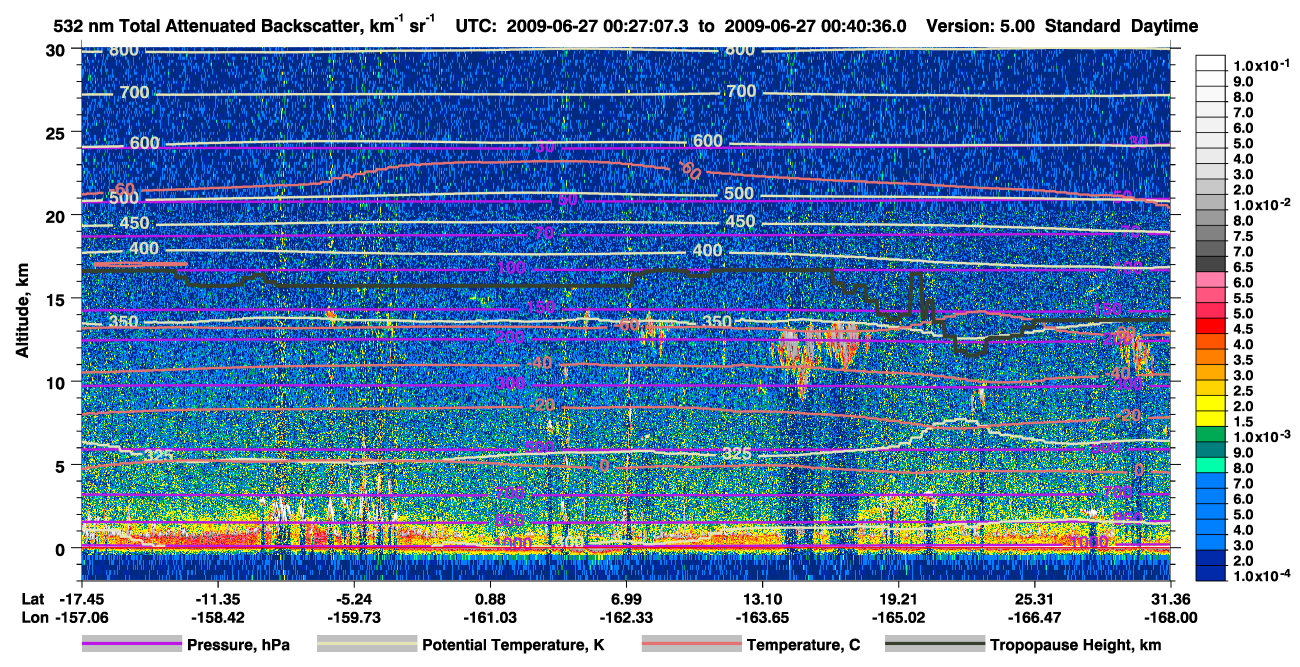This screenshot has height=667, width=1300.
Task: Click longitude value -159.73
Action: coord(354,617)
